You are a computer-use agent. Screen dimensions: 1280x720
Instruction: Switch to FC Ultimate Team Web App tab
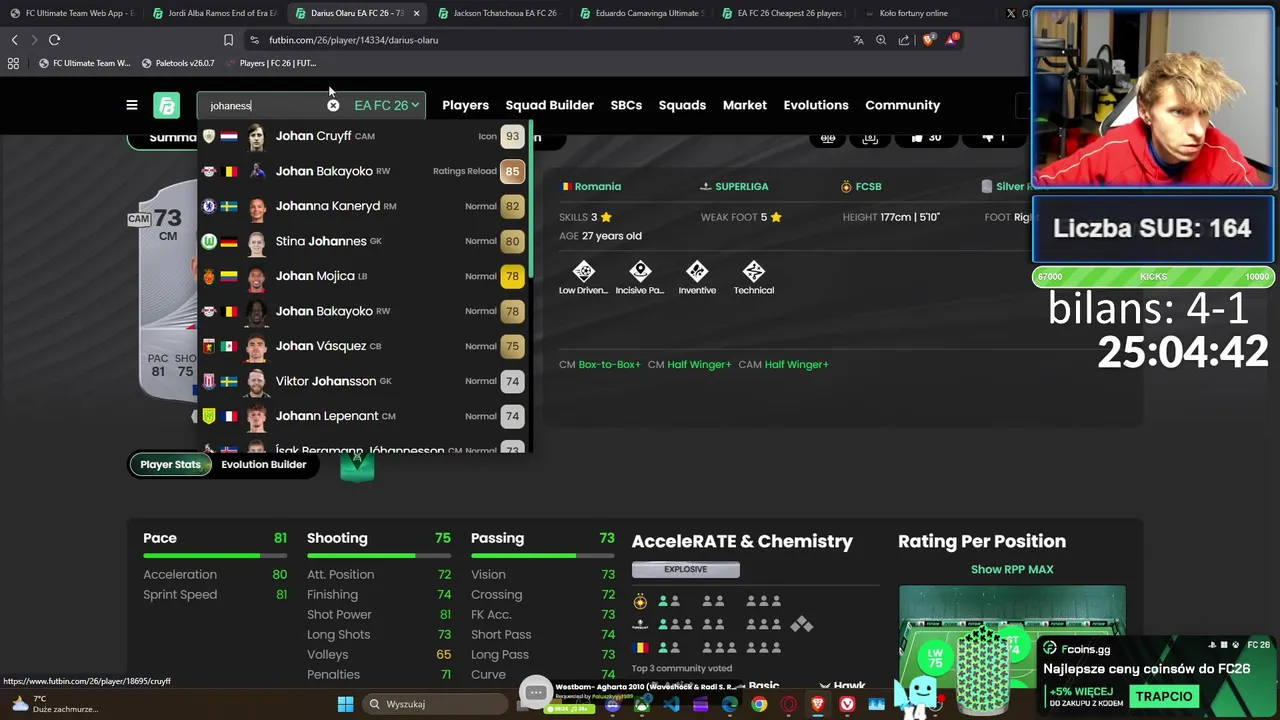[x=73, y=13]
